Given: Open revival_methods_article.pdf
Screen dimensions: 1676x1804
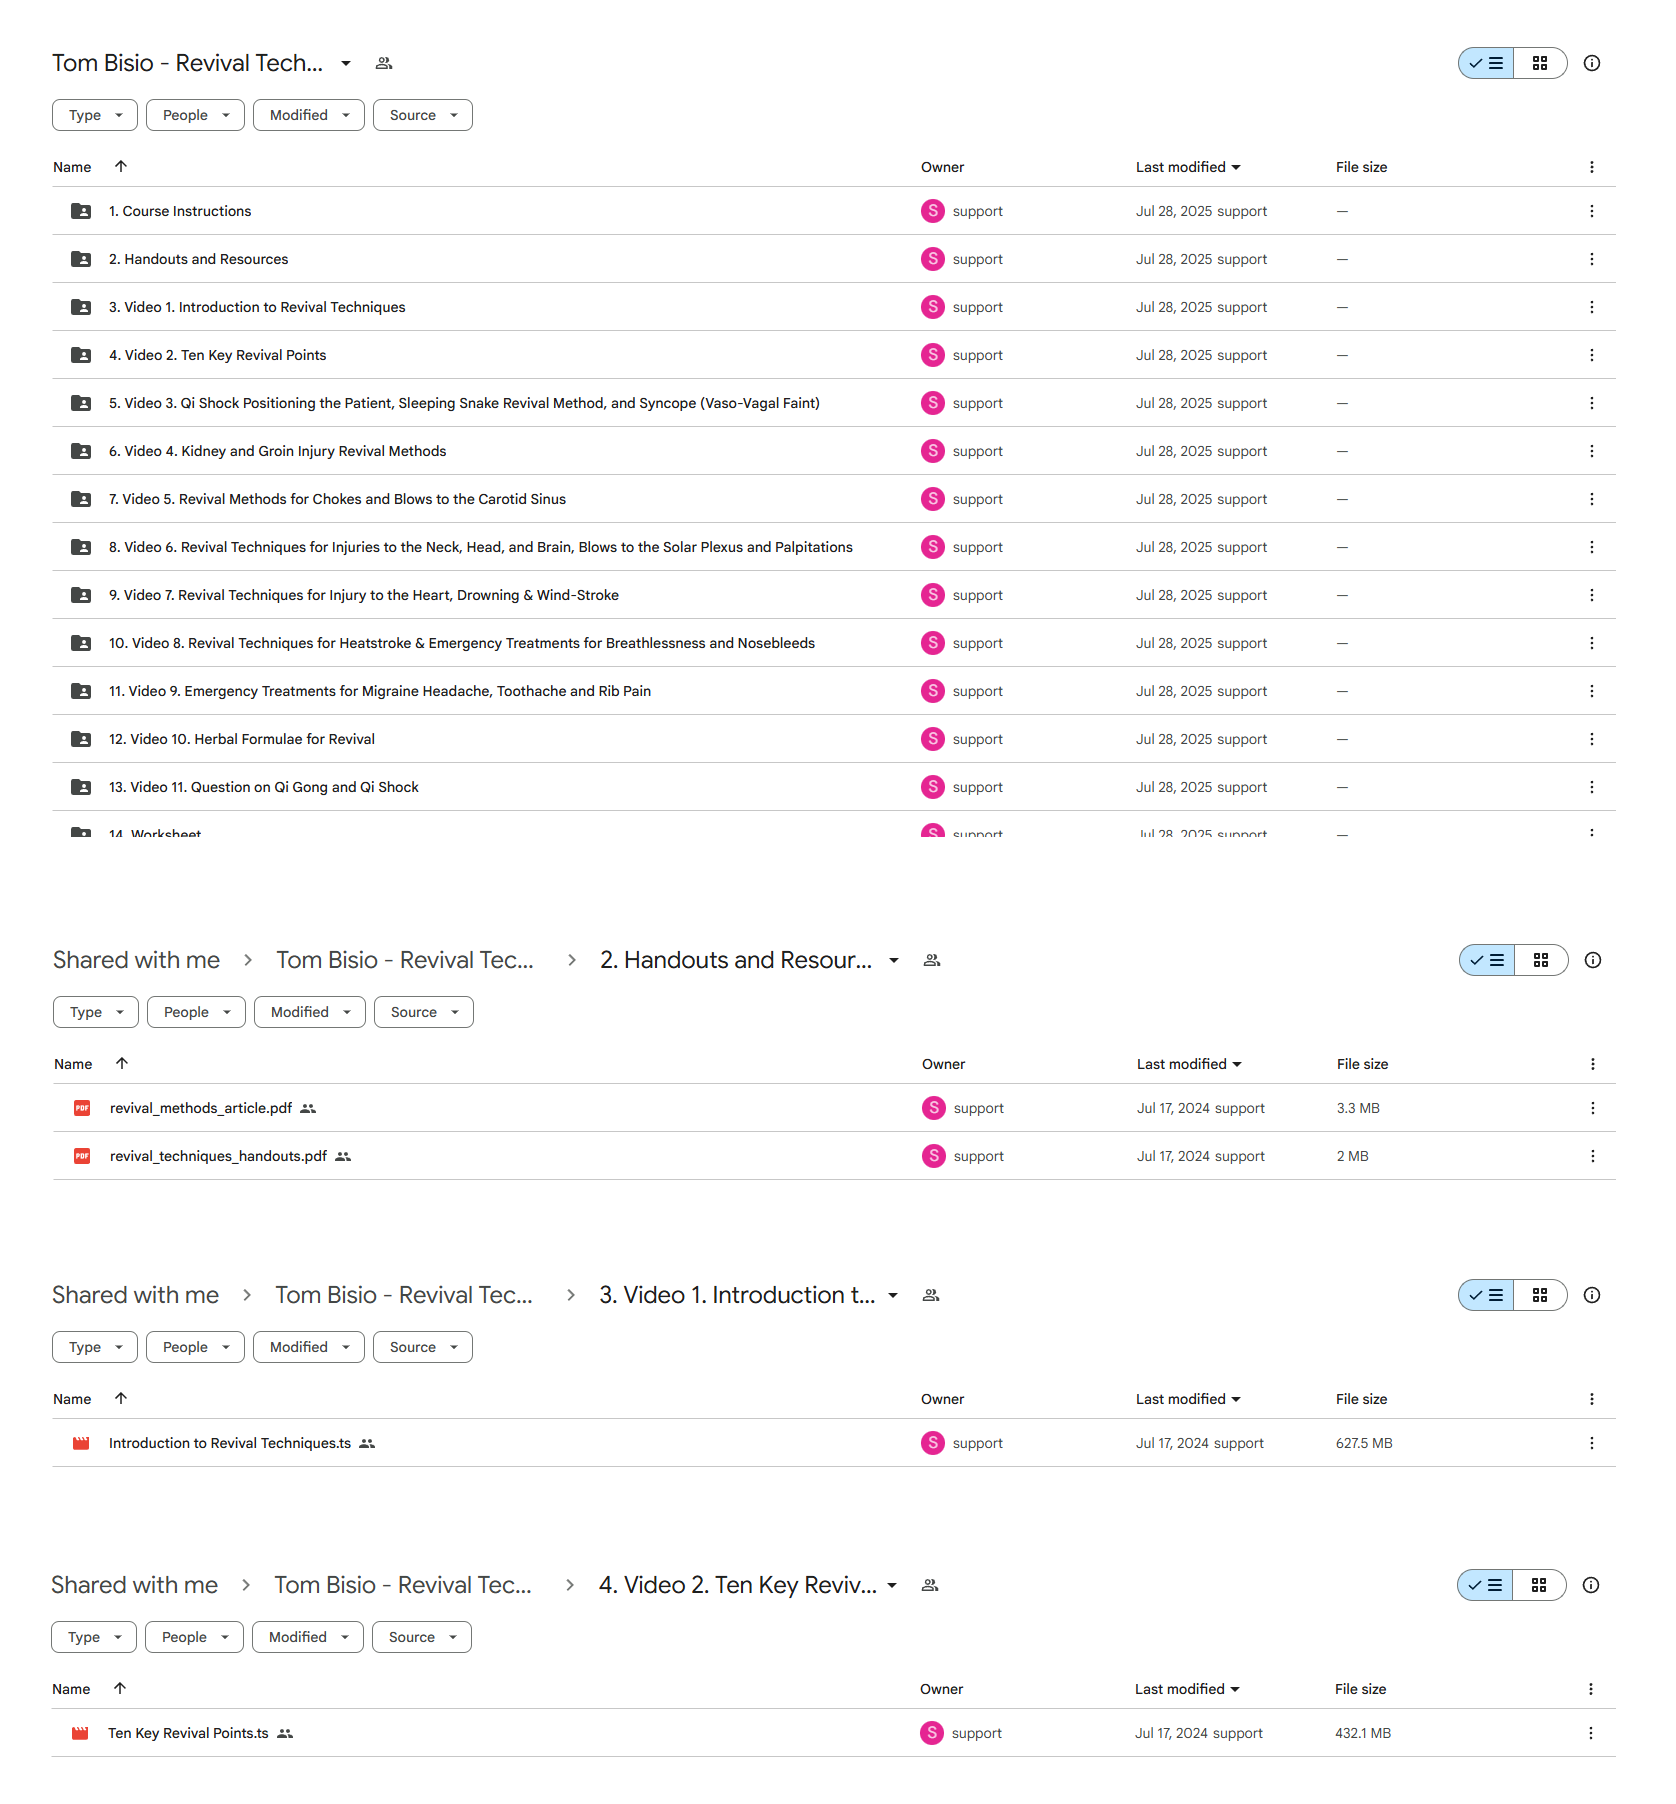Looking at the screenshot, I should point(201,1108).
